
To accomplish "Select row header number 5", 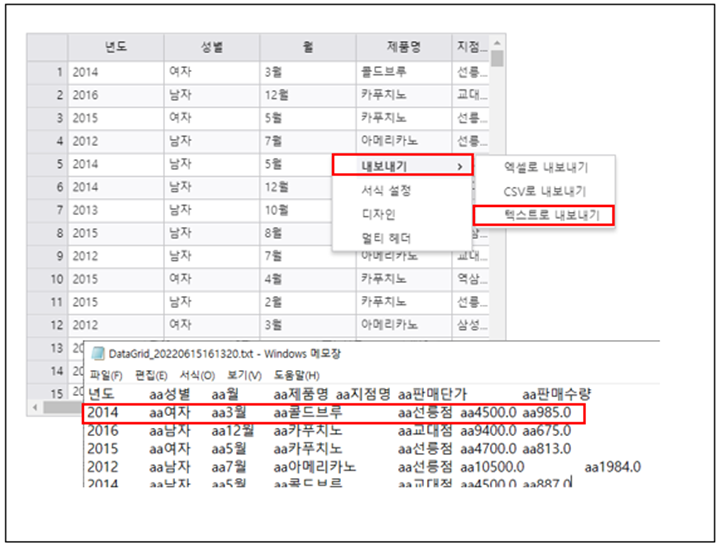I will (48, 164).
